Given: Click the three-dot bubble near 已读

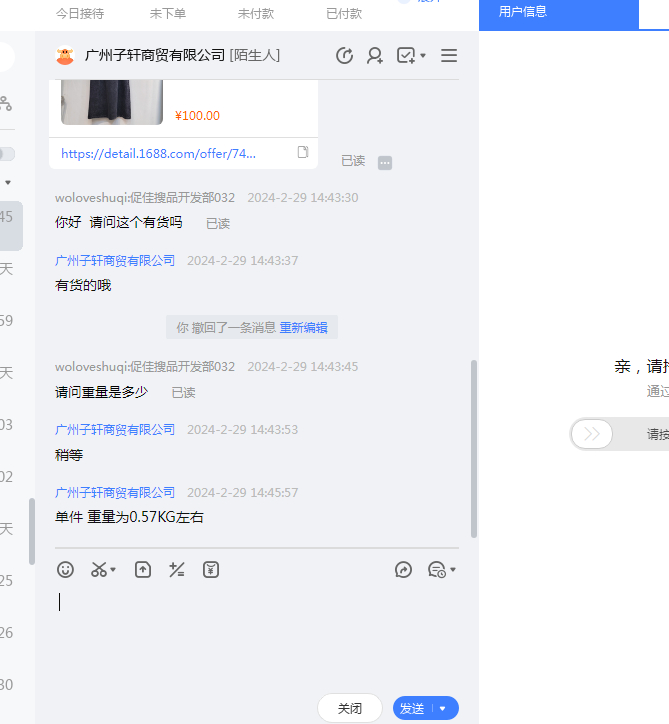Looking at the screenshot, I should [385, 163].
